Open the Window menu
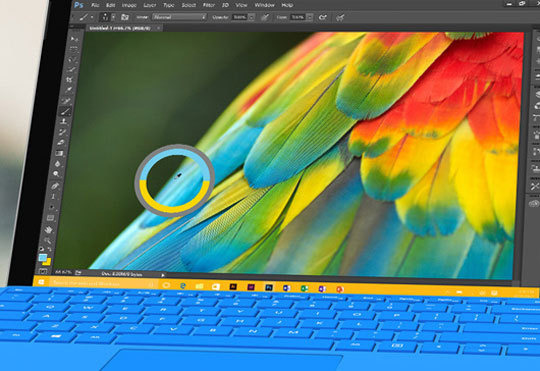The image size is (540, 371). click(264, 5)
